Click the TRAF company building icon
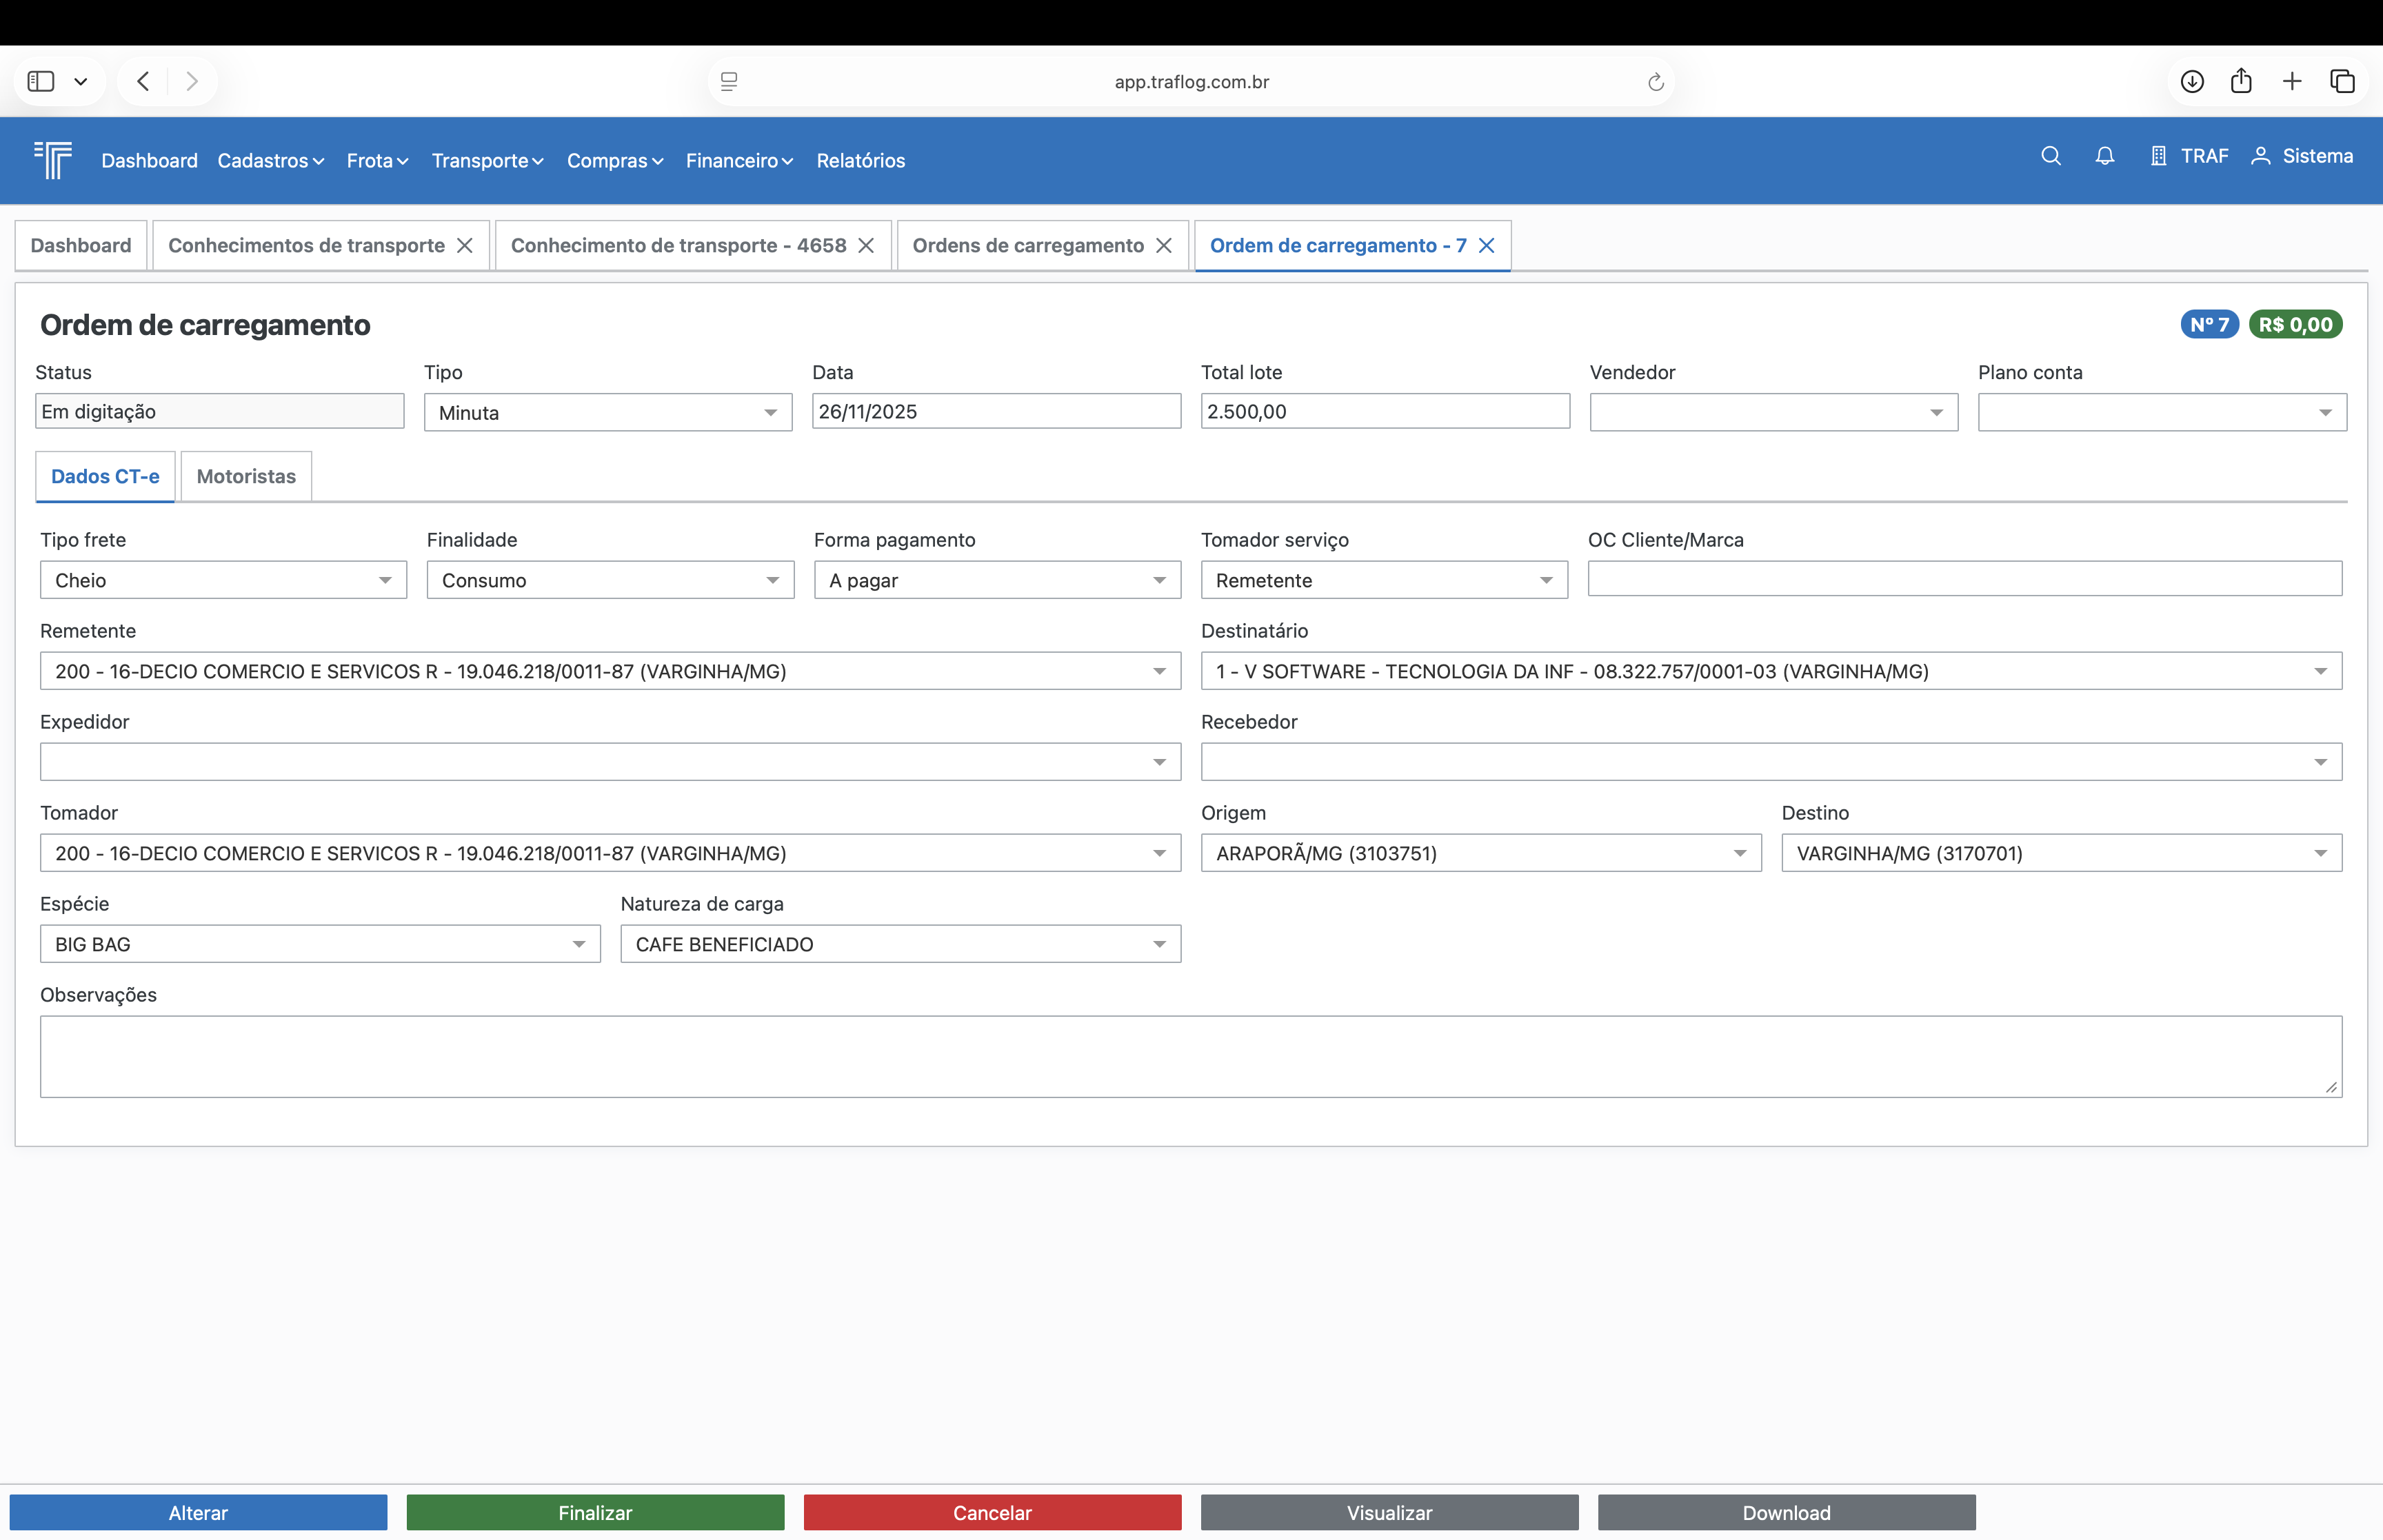 click(x=2158, y=156)
